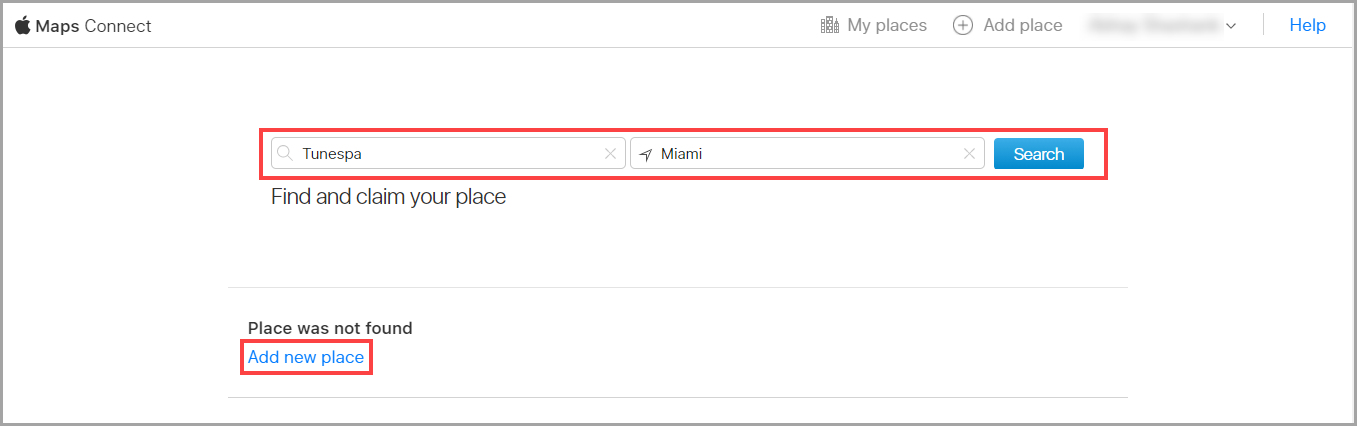Open the blurred account name menu

click(x=1153, y=25)
